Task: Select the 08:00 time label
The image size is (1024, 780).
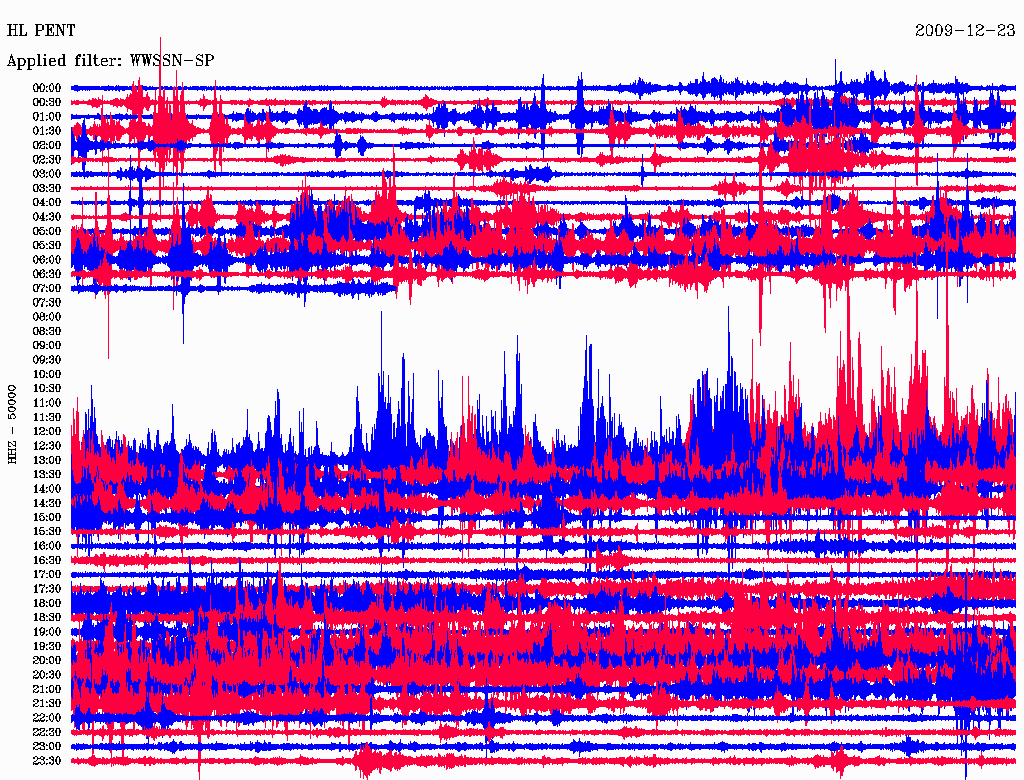Action: pos(47,317)
